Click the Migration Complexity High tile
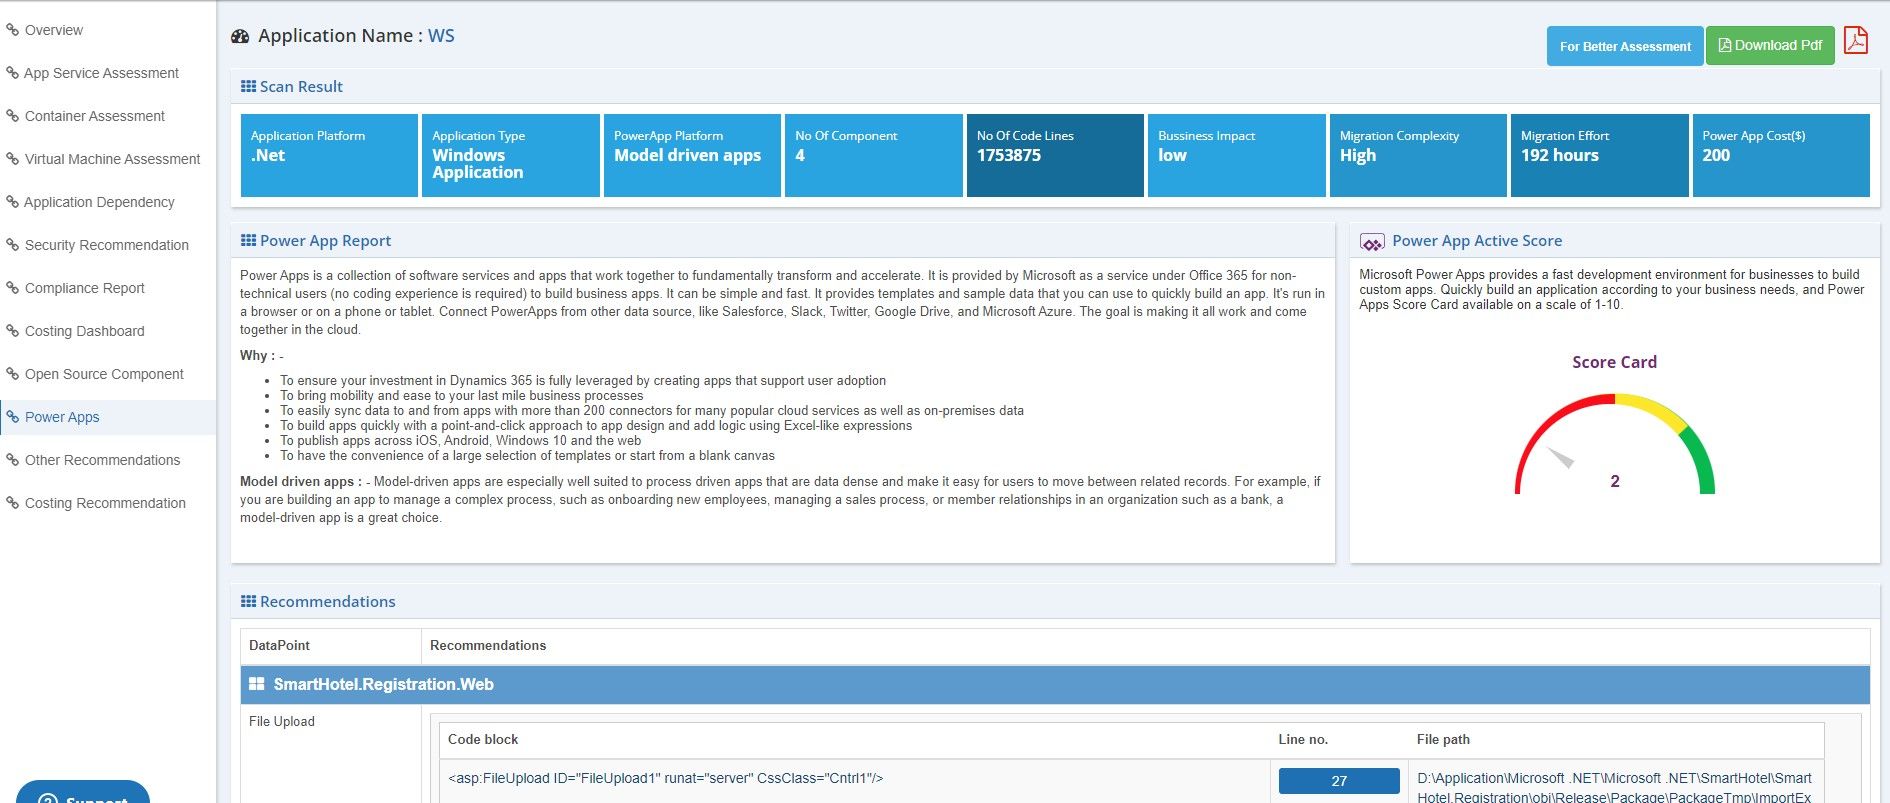The height and width of the screenshot is (803, 1890). pos(1418,155)
